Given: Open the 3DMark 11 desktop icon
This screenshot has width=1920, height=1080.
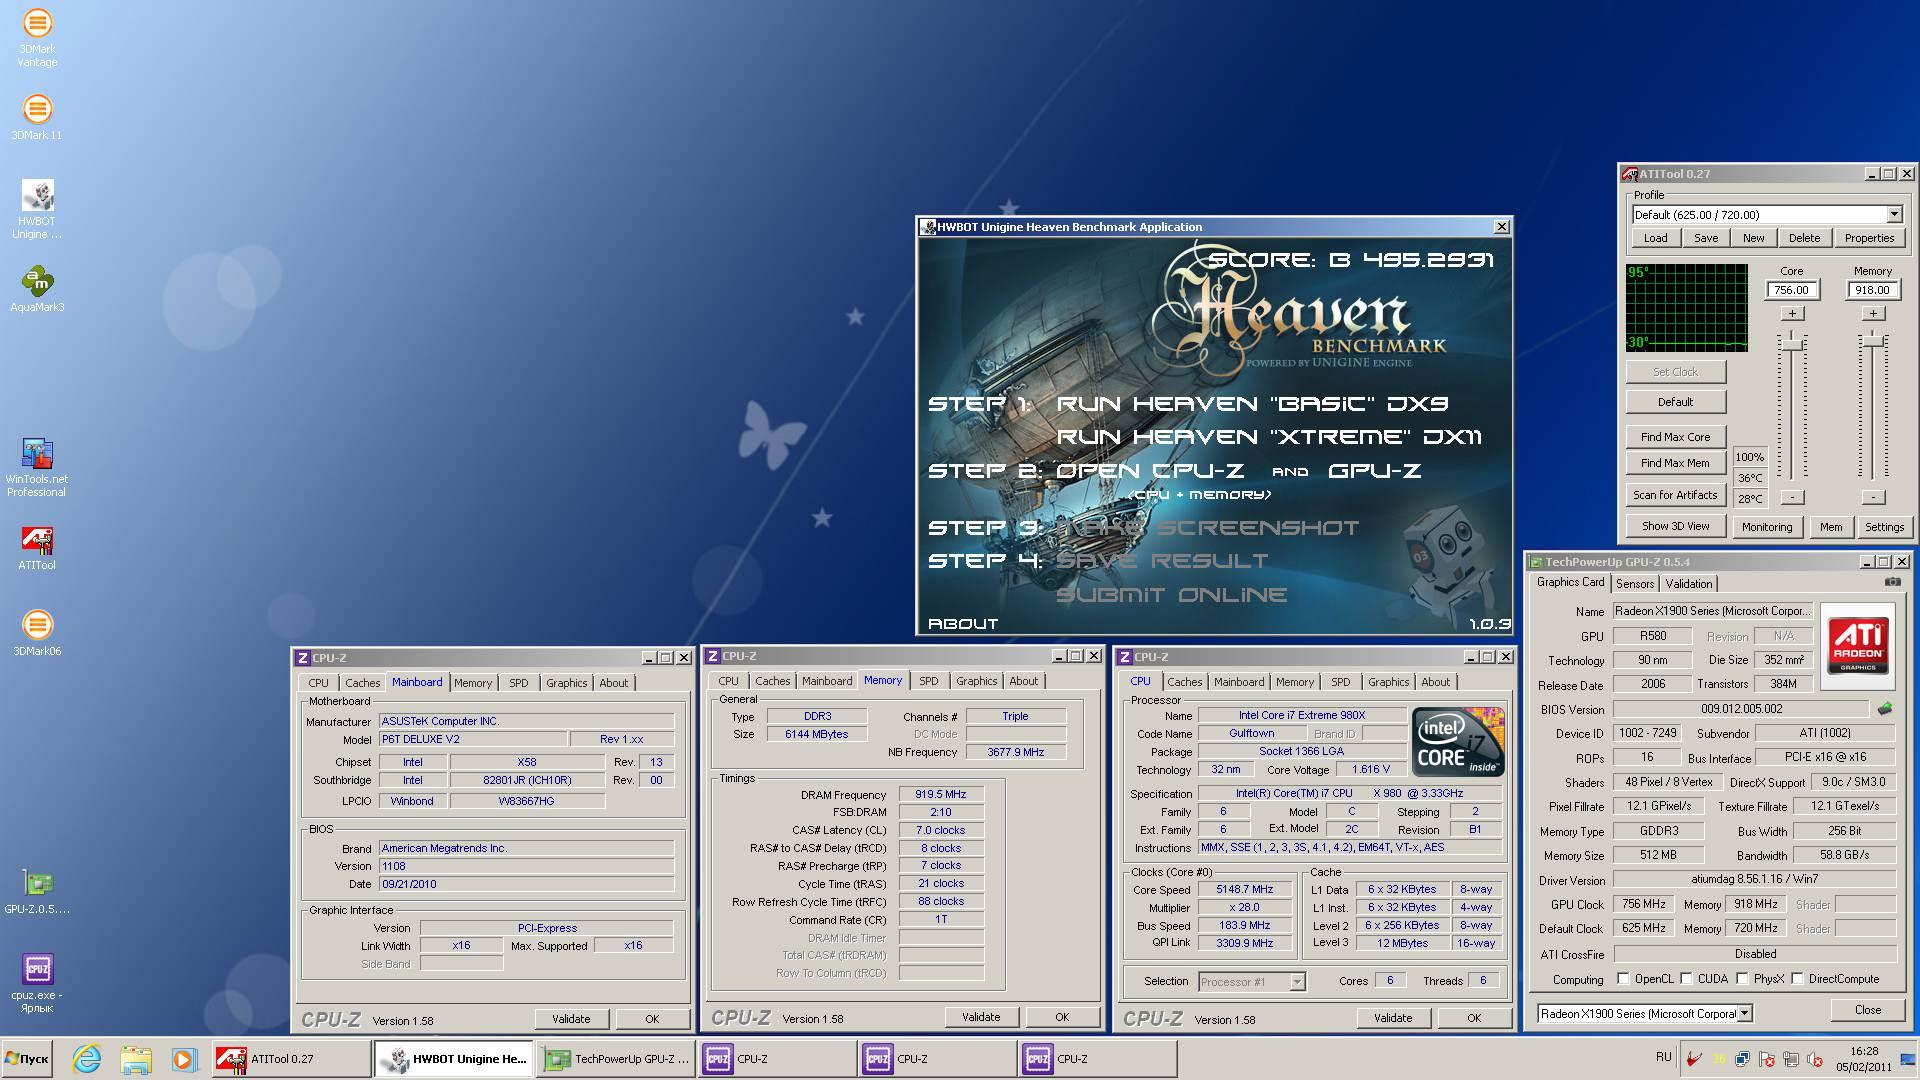Looking at the screenshot, I should pyautogui.click(x=37, y=117).
